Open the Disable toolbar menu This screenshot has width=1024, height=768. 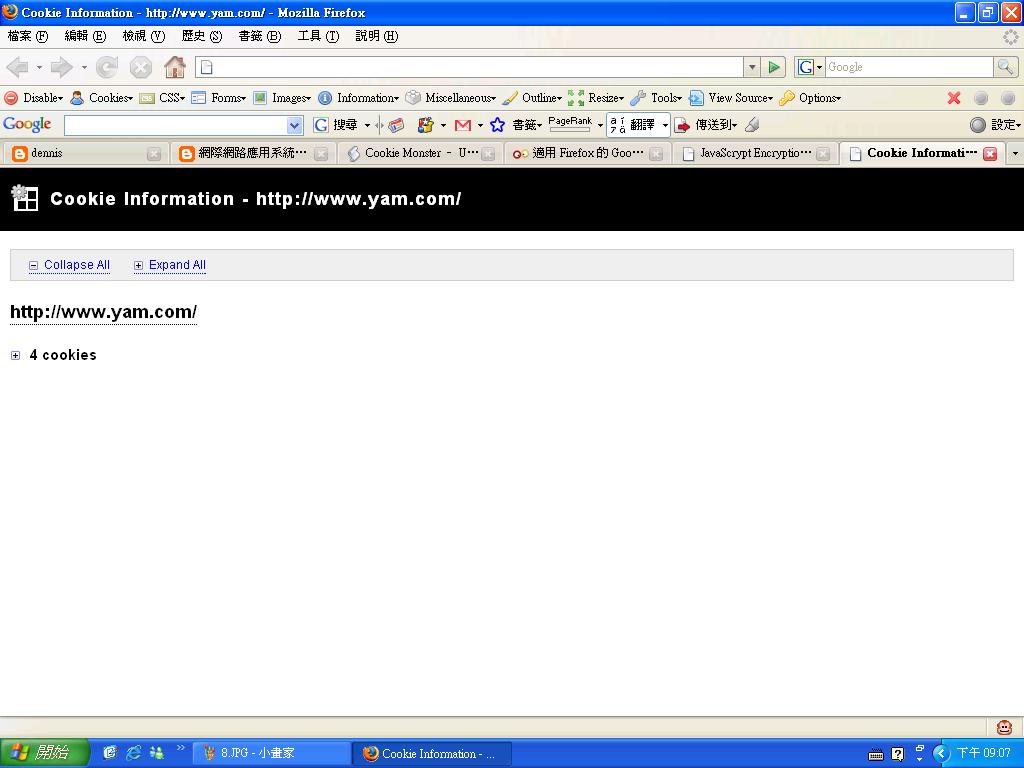click(34, 98)
